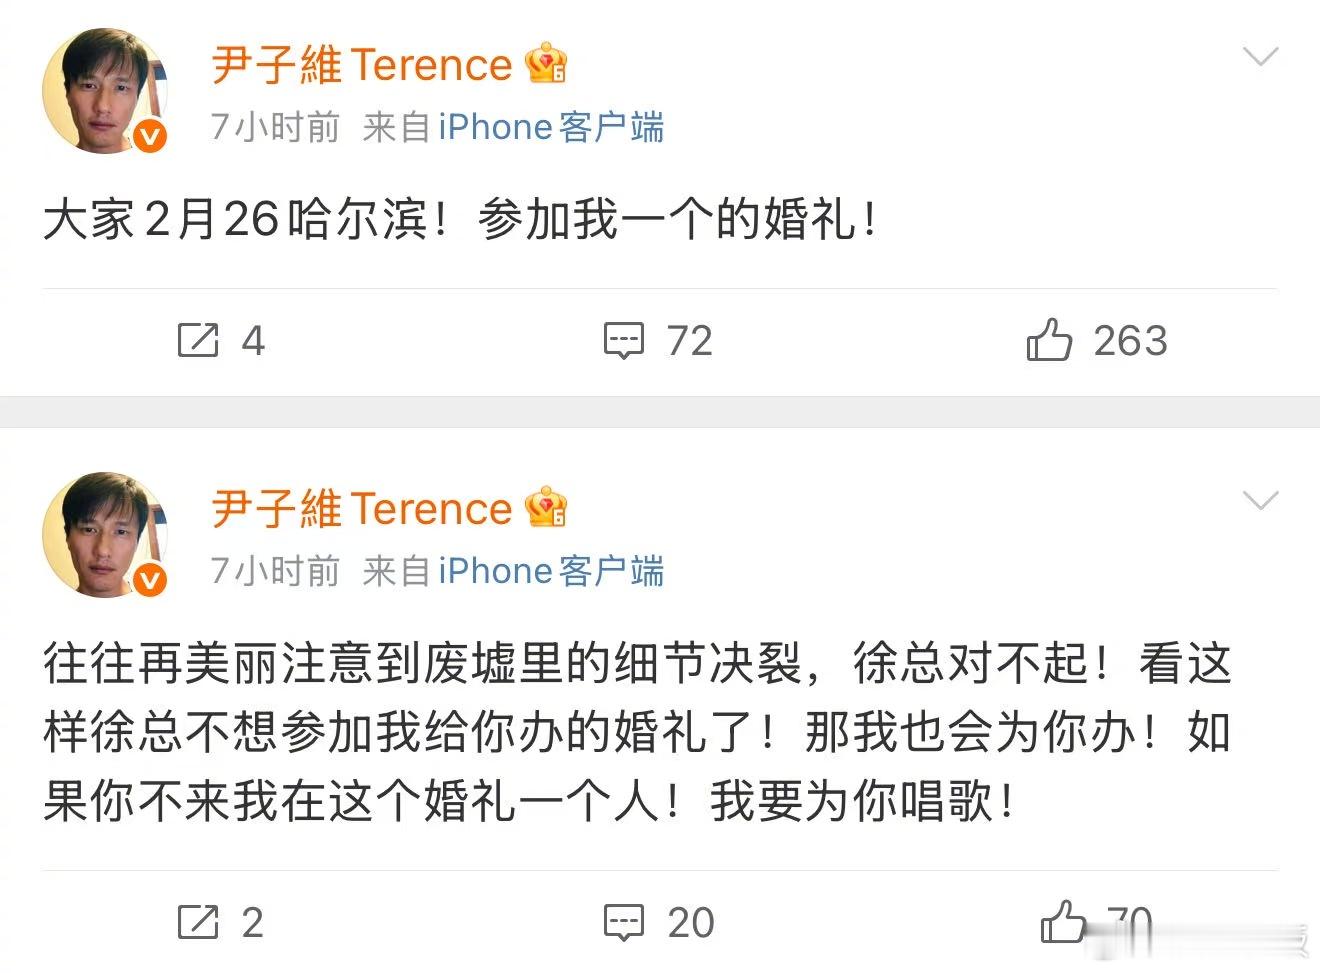This screenshot has height=973, width=1320.
Task: Click the repost icon on the first post
Action: [x=200, y=341]
